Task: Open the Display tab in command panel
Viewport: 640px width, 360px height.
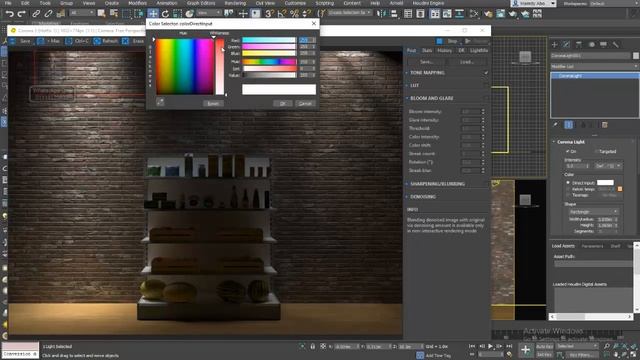Action: coord(603,44)
